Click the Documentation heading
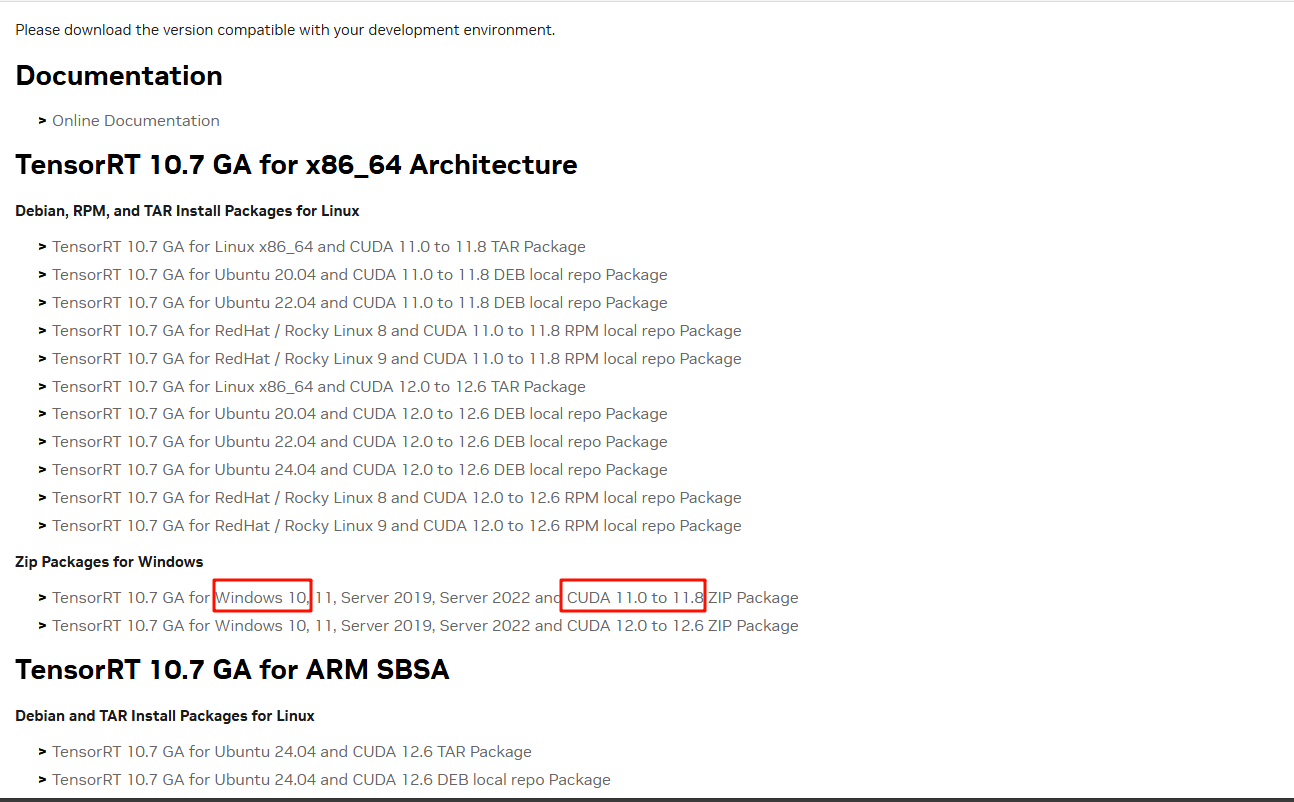Screen dimensions: 1294x802 point(119,76)
